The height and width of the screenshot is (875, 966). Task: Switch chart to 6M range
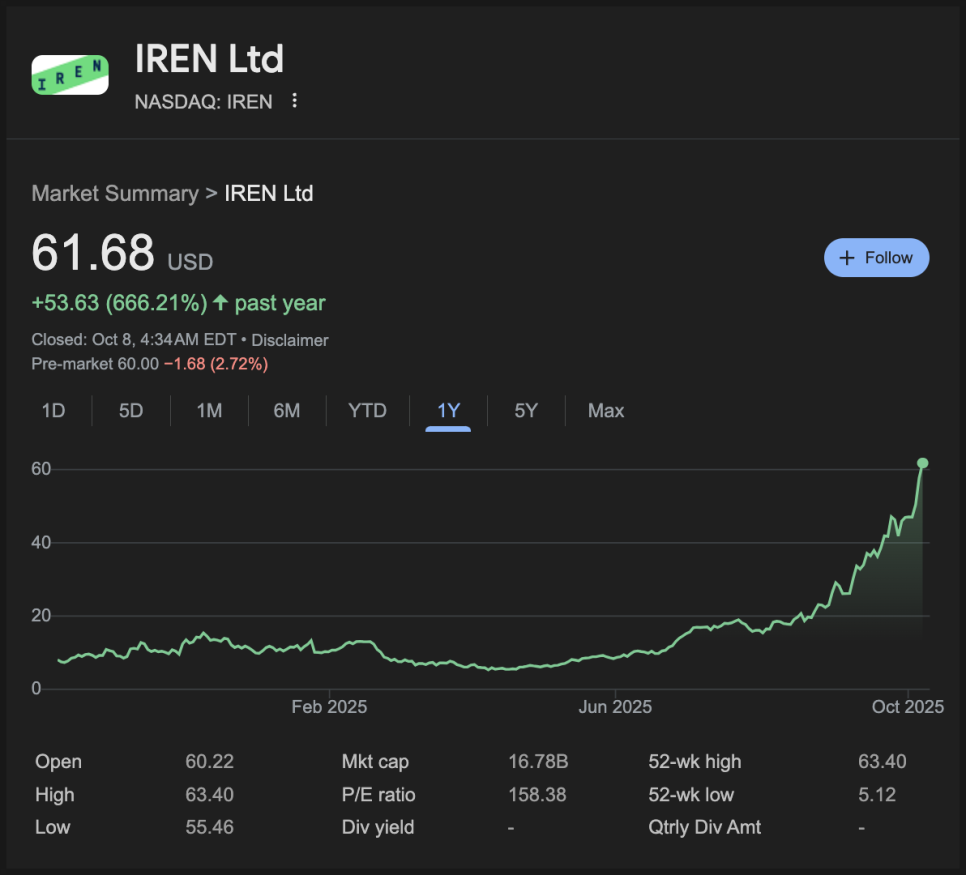point(287,411)
